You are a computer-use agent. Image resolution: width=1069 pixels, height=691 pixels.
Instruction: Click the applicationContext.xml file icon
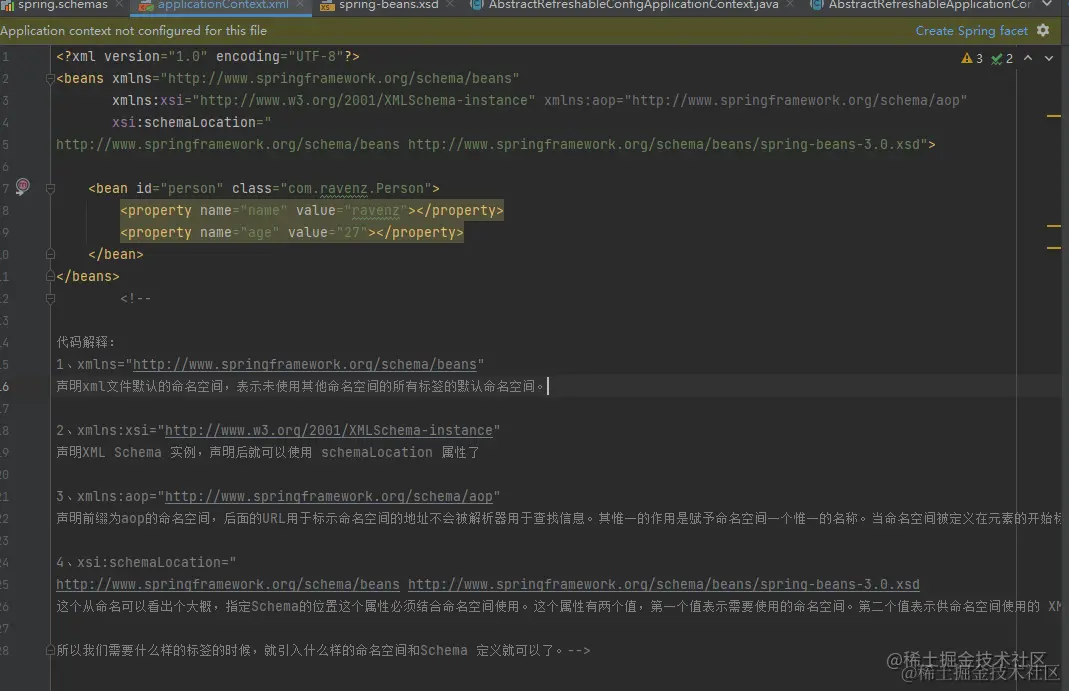point(147,5)
